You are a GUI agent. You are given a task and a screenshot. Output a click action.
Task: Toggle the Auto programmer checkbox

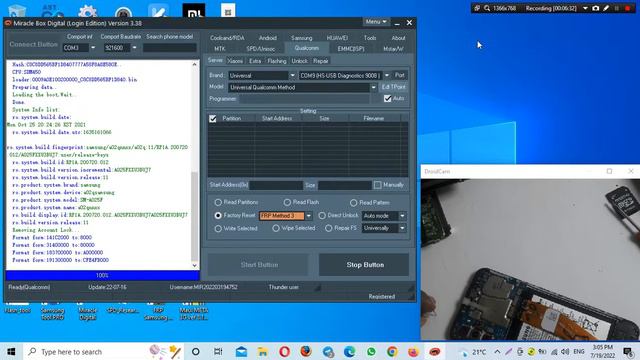[x=387, y=98]
